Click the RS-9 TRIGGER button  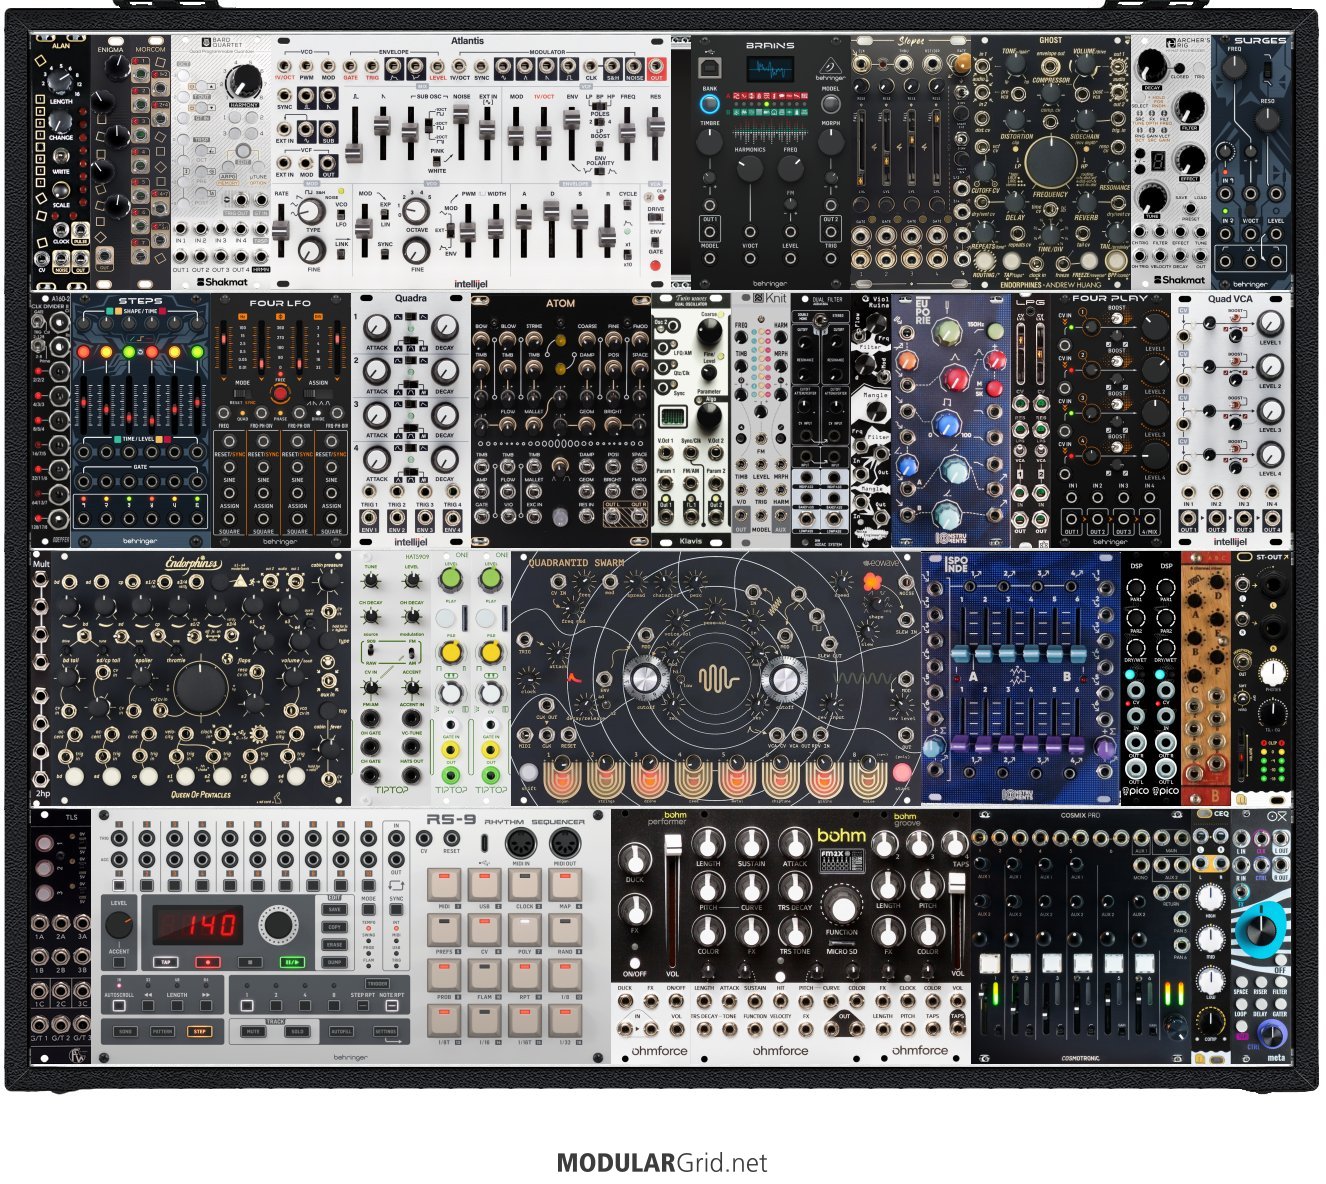coord(377,983)
